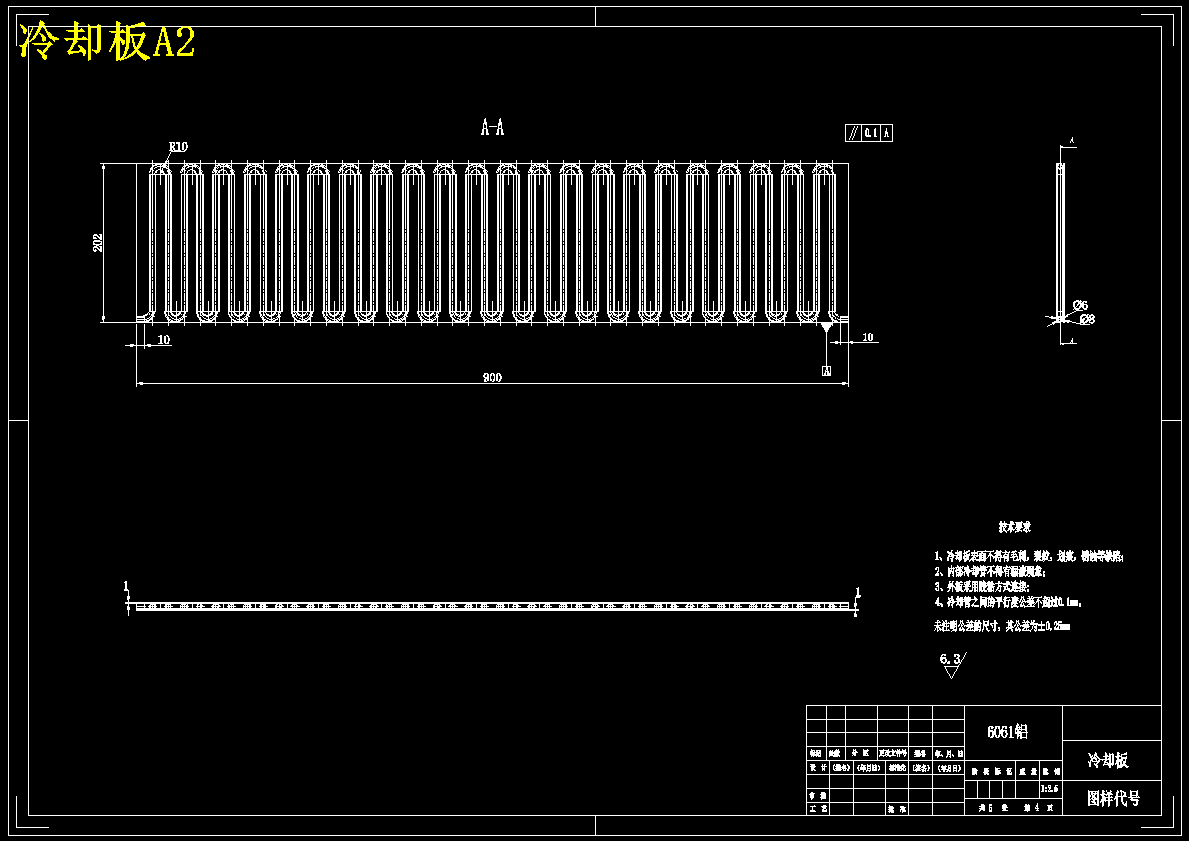The height and width of the screenshot is (841, 1189).
Task: Select the Ø6 diameter annotation
Action: click(1081, 306)
